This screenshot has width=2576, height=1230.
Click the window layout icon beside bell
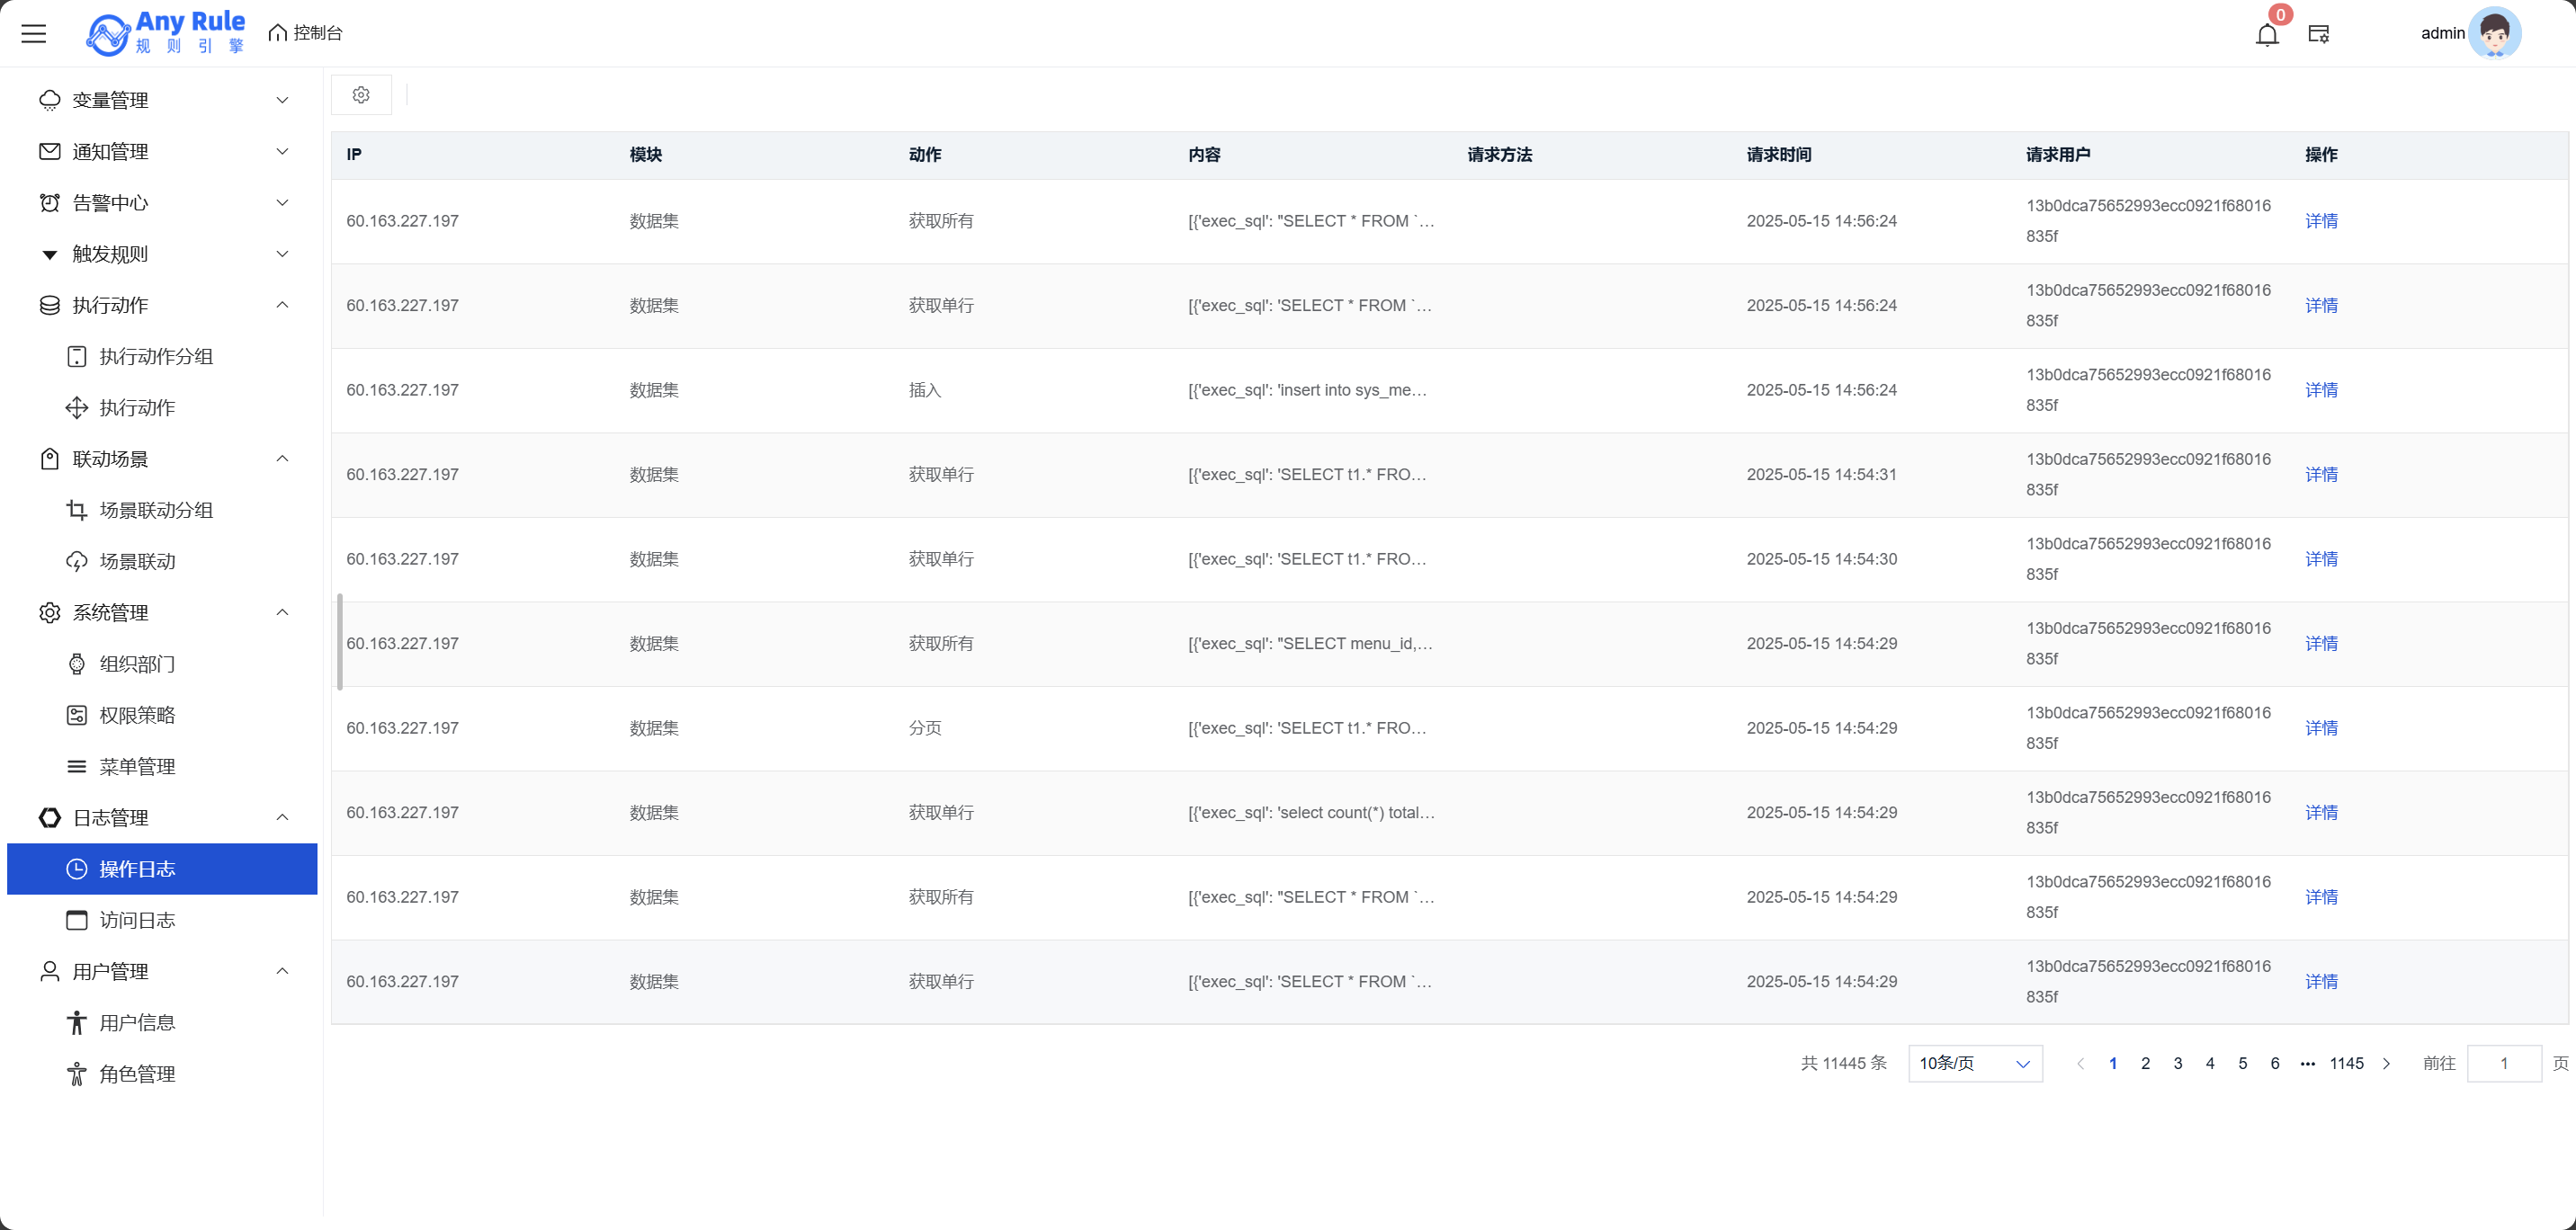point(2318,34)
